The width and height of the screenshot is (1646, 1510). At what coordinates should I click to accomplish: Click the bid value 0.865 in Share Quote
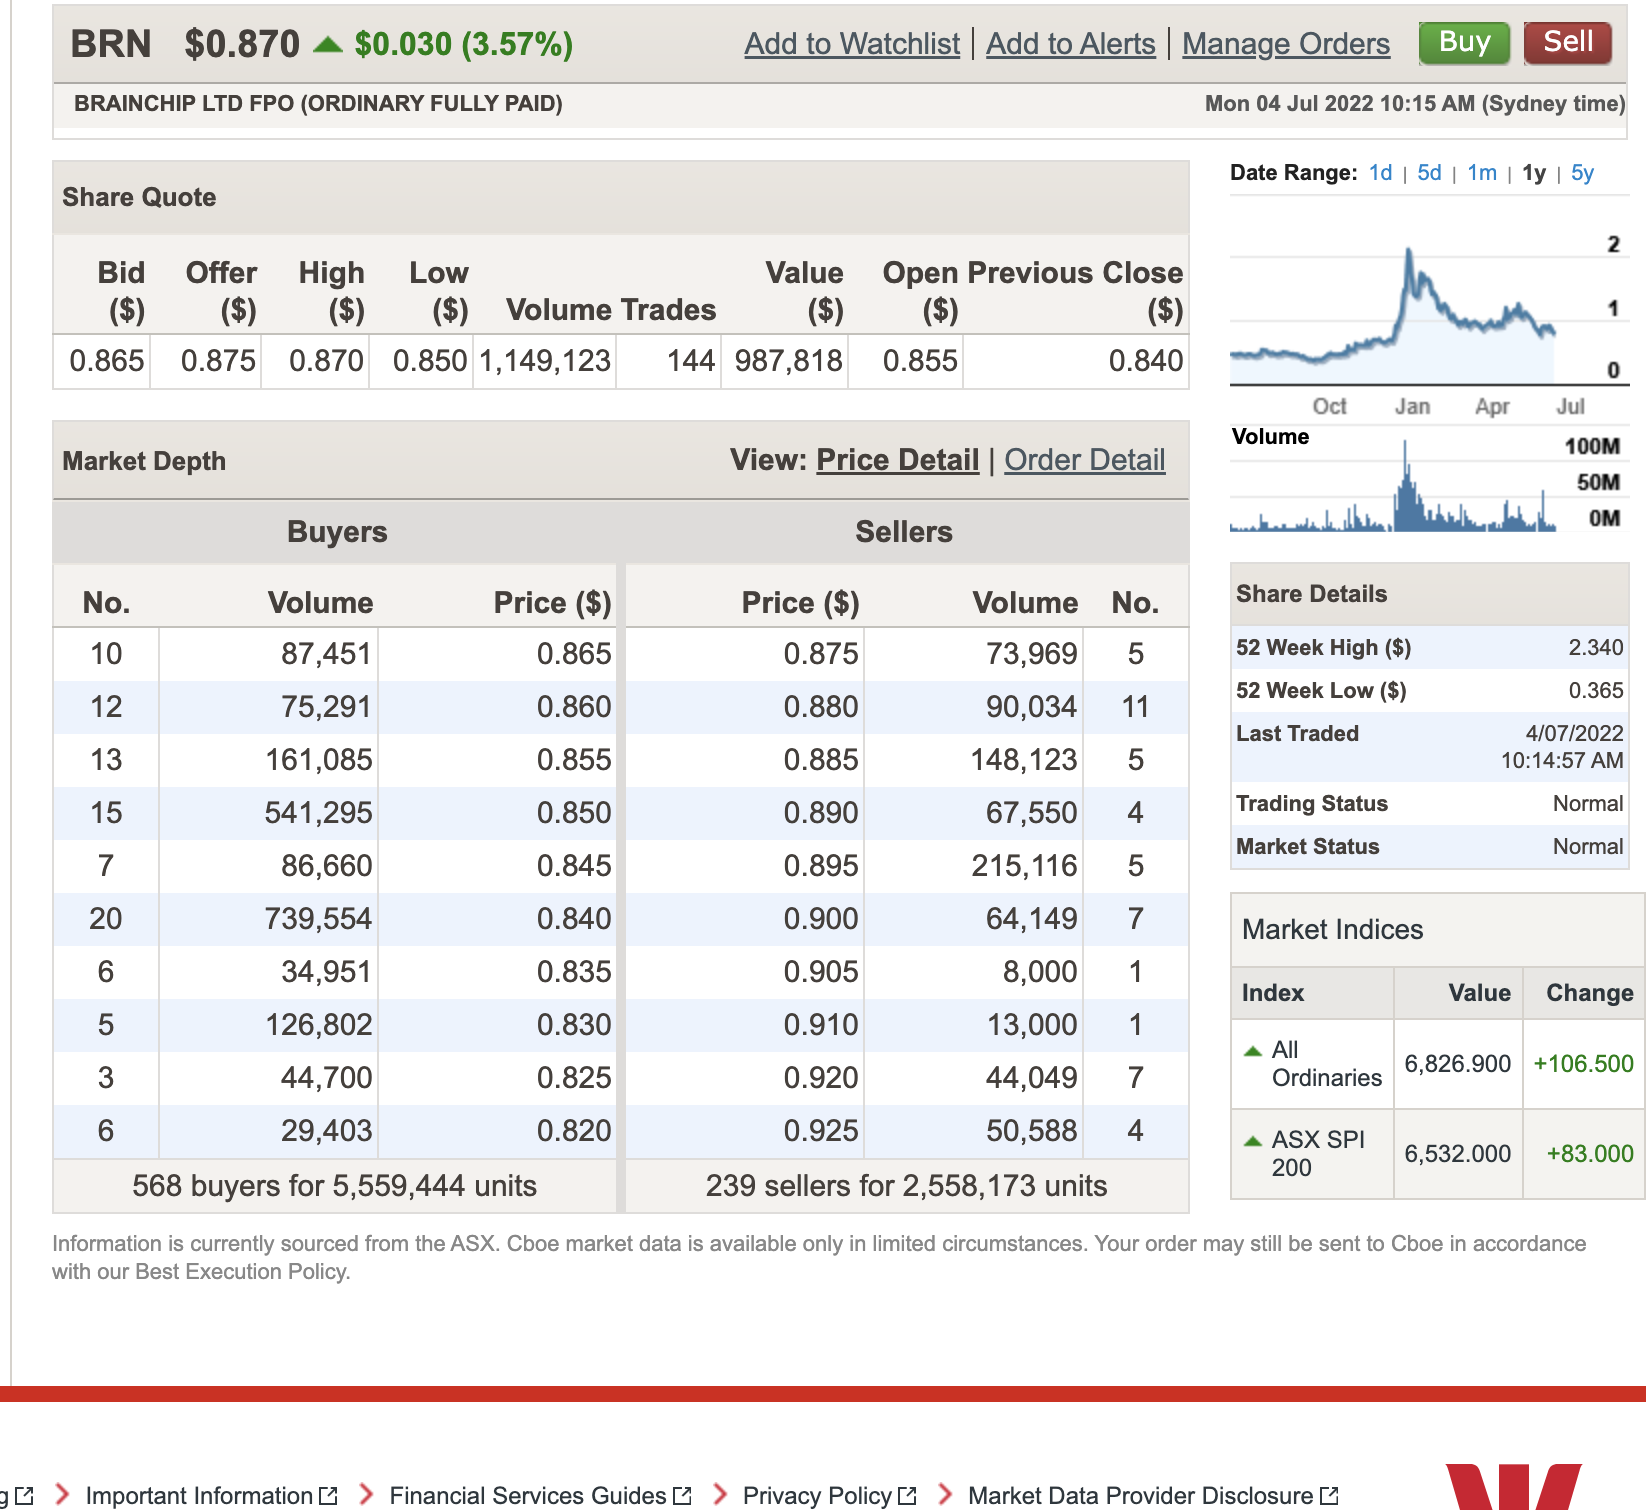click(x=106, y=361)
